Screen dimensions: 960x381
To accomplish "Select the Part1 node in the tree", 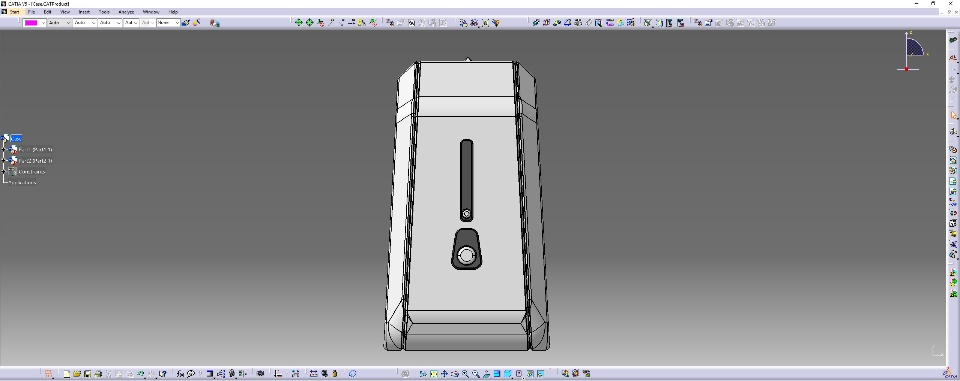I will pos(35,149).
